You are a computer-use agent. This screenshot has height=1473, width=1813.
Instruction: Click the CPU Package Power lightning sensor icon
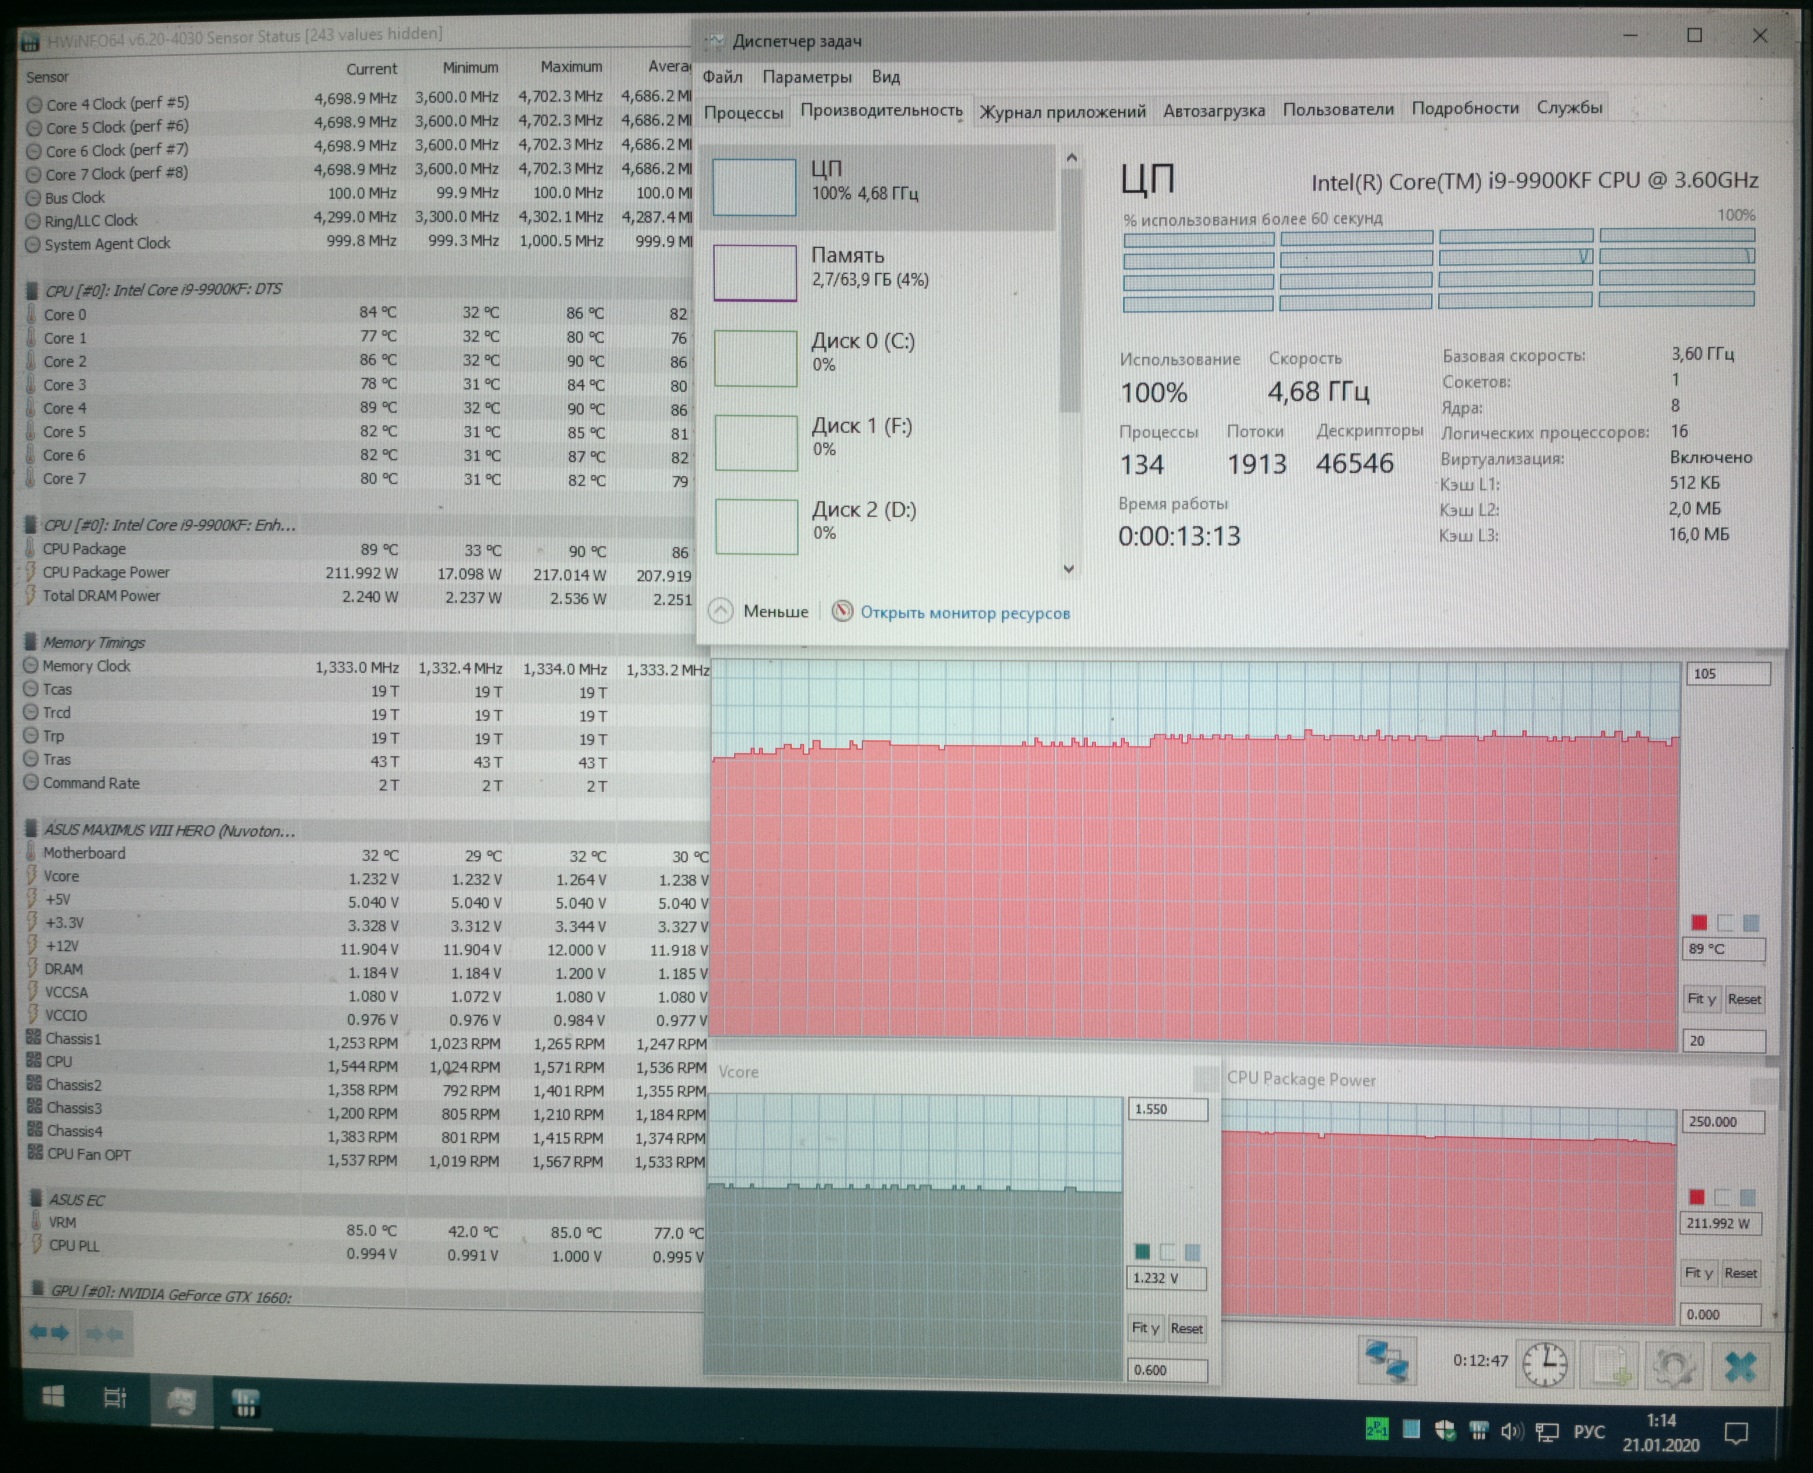[31, 573]
